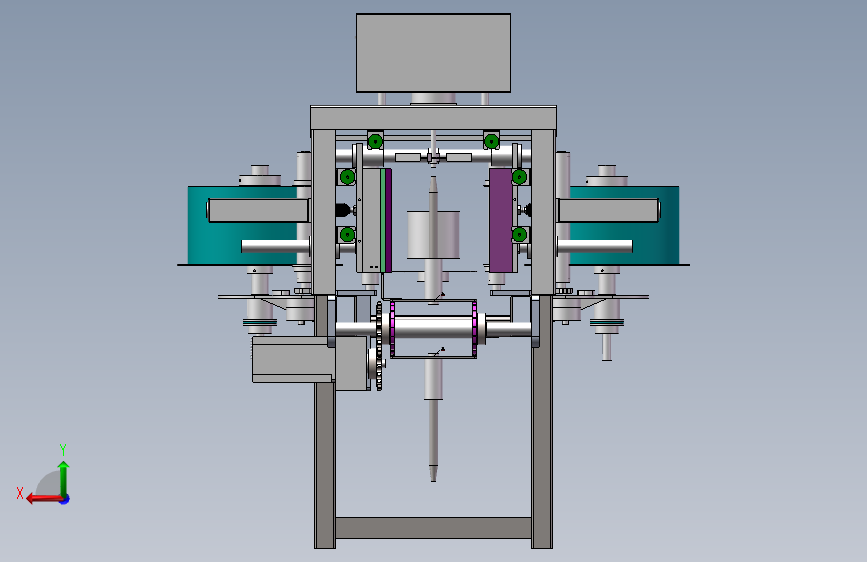The height and width of the screenshot is (562, 867).
Task: Select the thin green strip beside left purple plate
Action: point(383,220)
